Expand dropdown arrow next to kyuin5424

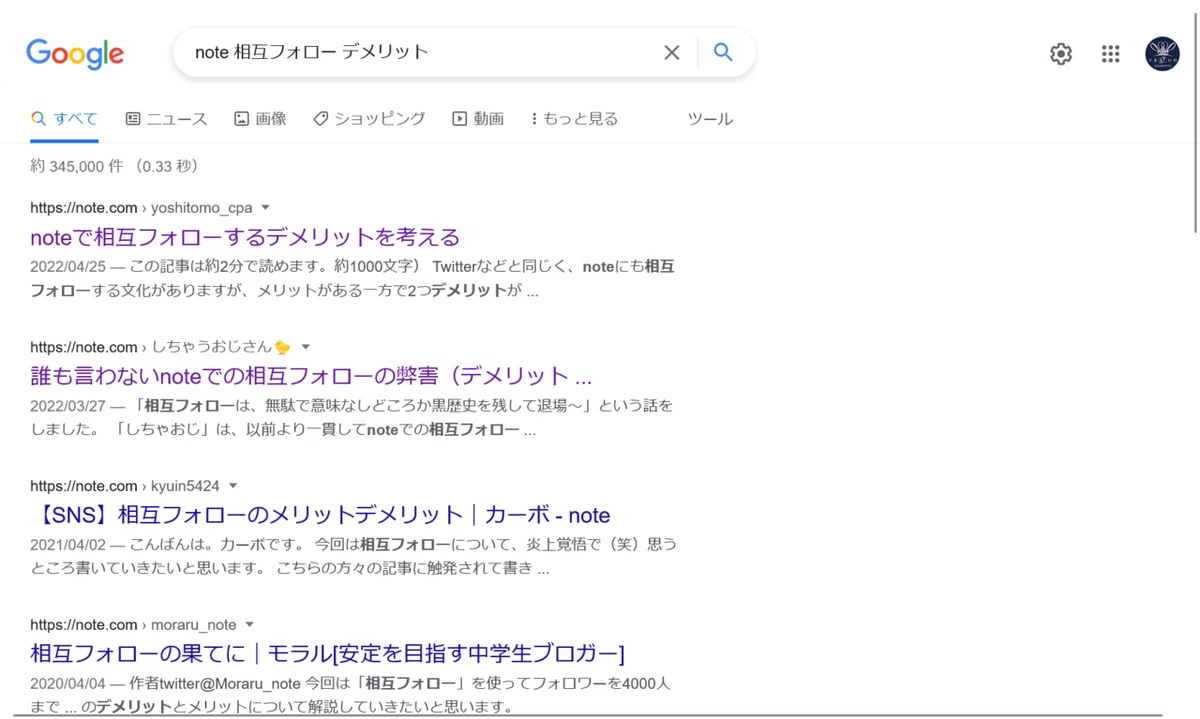click(233, 486)
